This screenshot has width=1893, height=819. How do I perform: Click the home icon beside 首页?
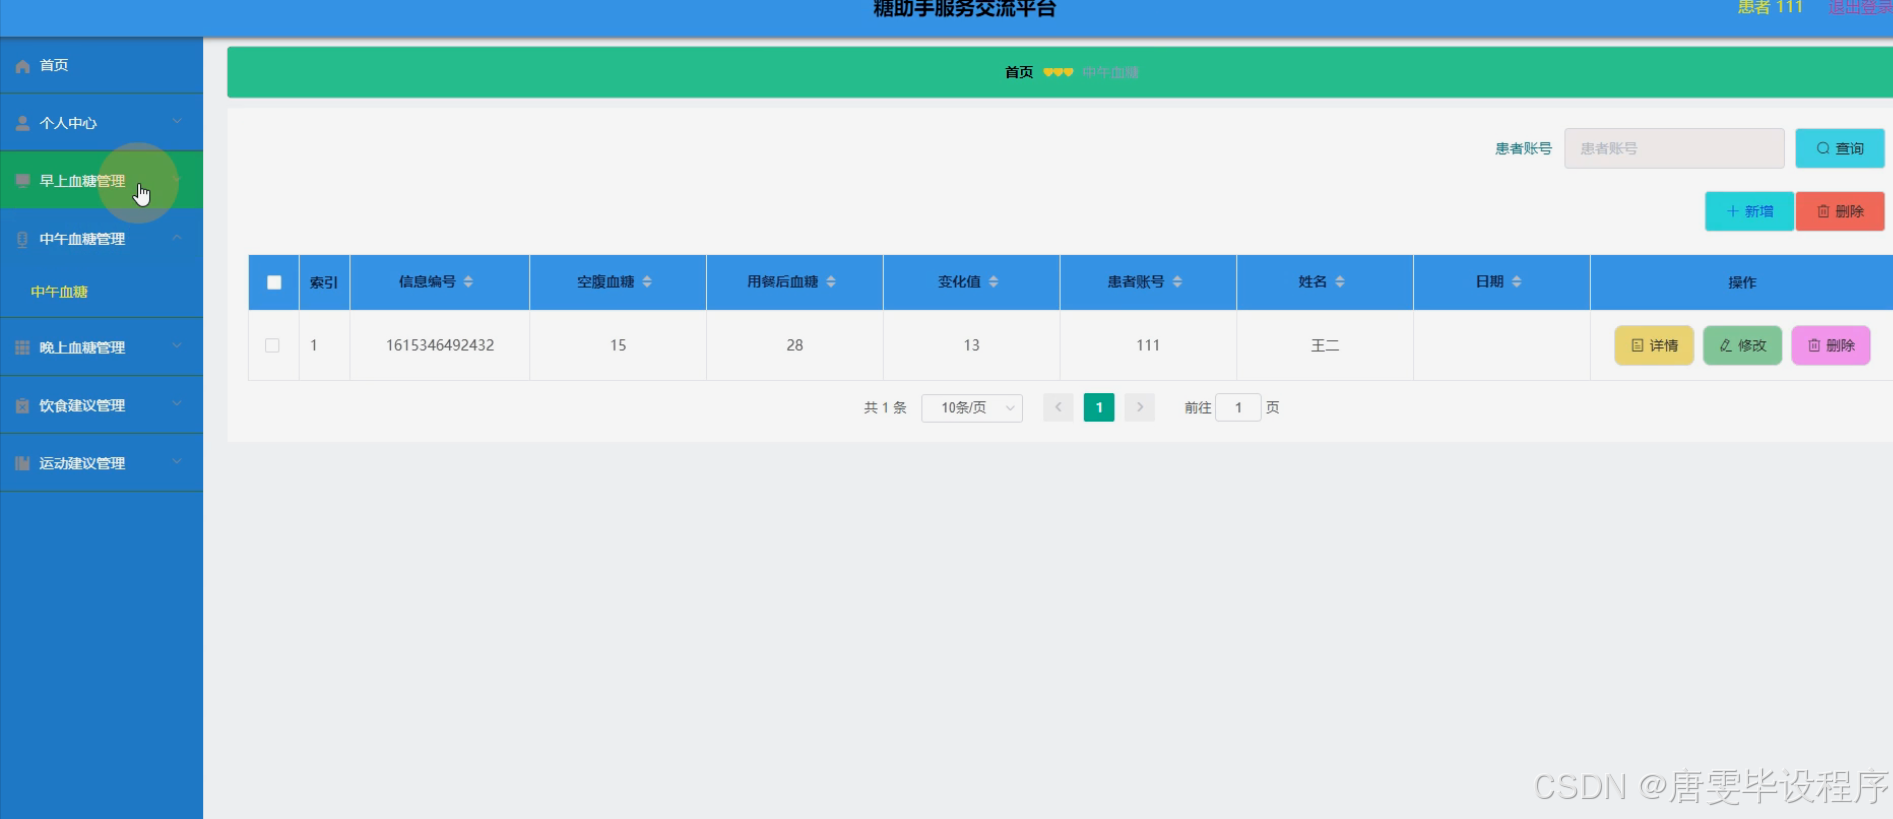(23, 66)
